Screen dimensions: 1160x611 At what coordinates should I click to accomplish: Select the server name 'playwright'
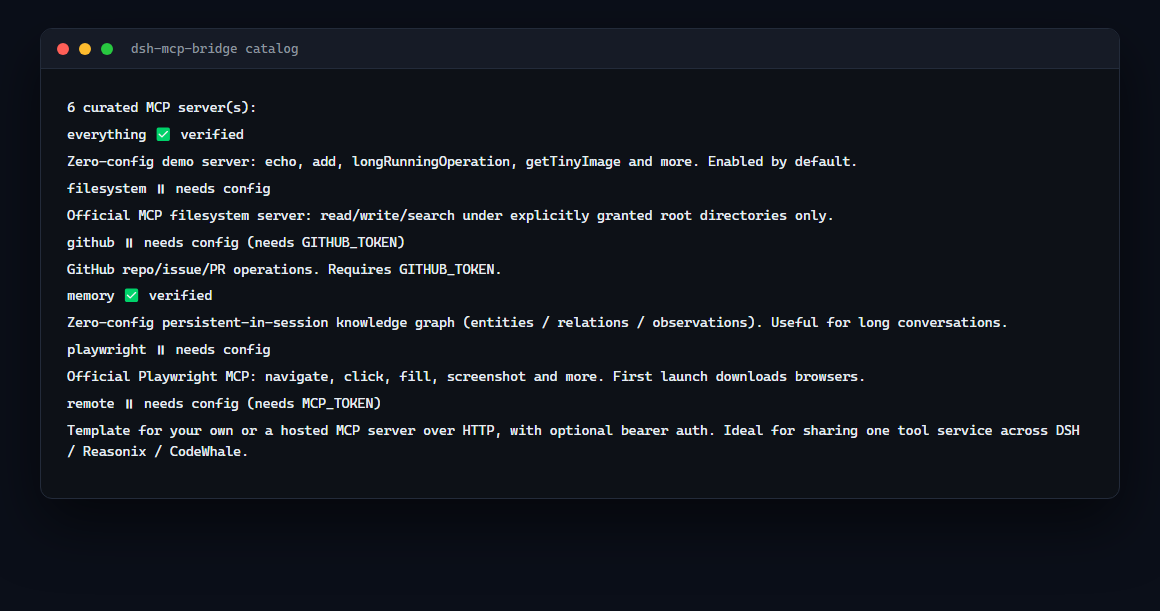[107, 349]
